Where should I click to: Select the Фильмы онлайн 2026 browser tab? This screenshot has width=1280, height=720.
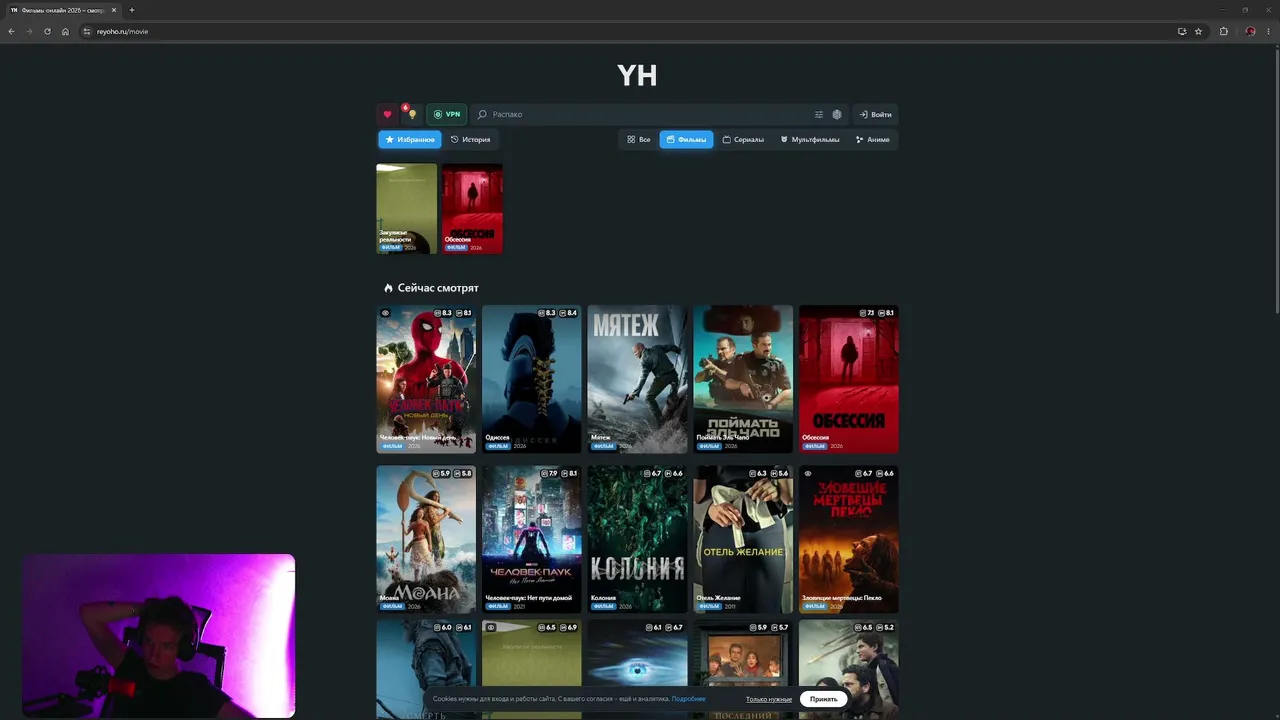(62, 10)
